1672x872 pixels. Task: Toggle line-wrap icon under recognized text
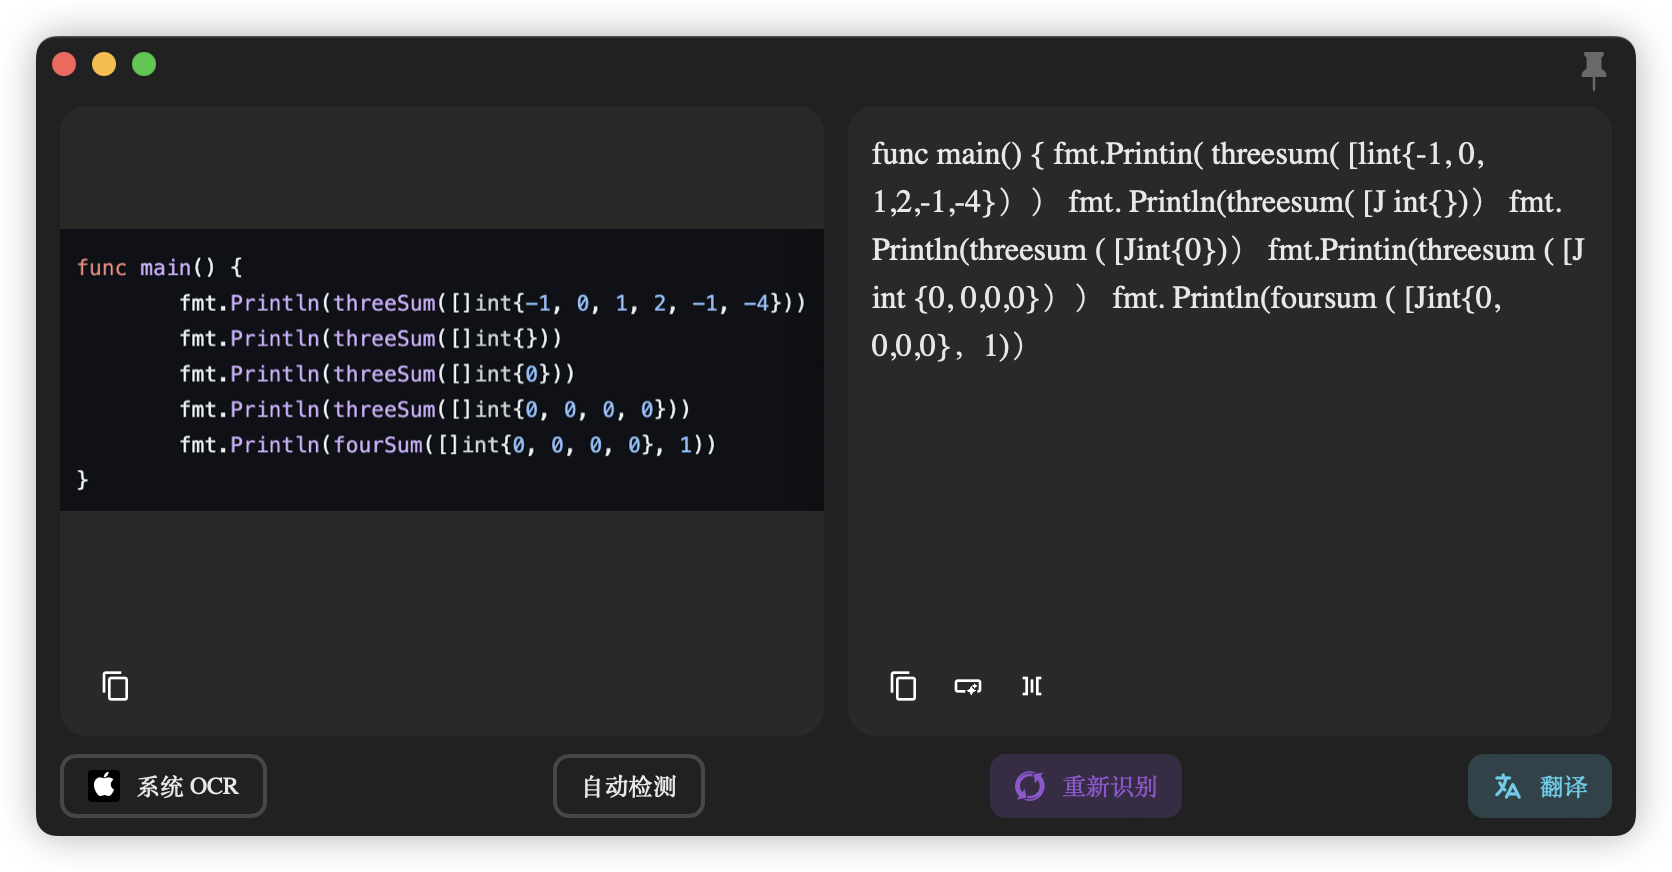click(x=968, y=686)
